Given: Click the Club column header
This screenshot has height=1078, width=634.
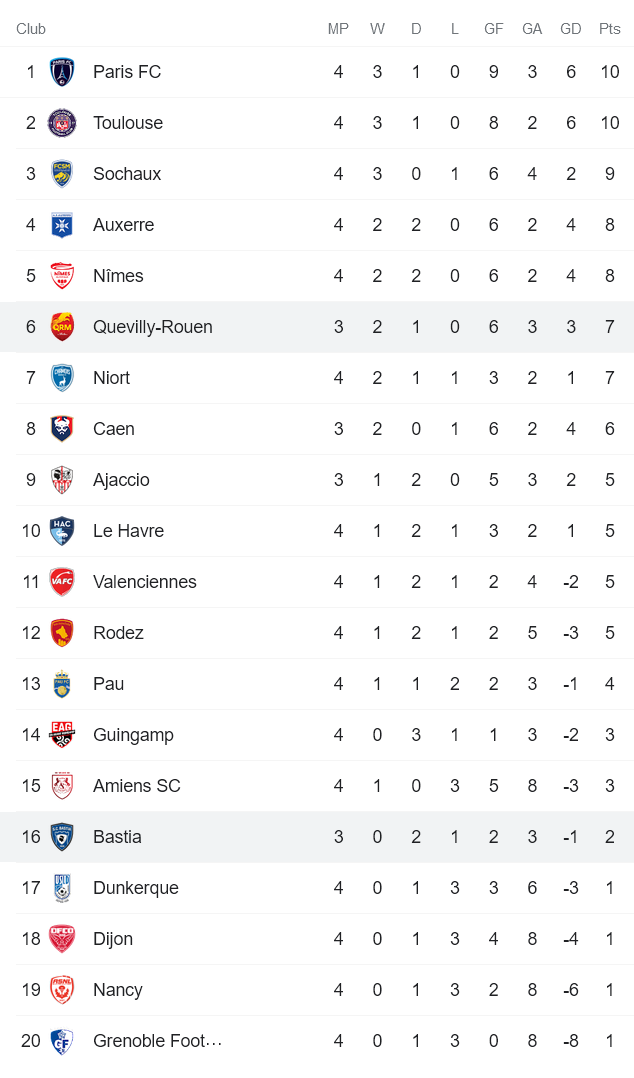Looking at the screenshot, I should pos(31,29).
